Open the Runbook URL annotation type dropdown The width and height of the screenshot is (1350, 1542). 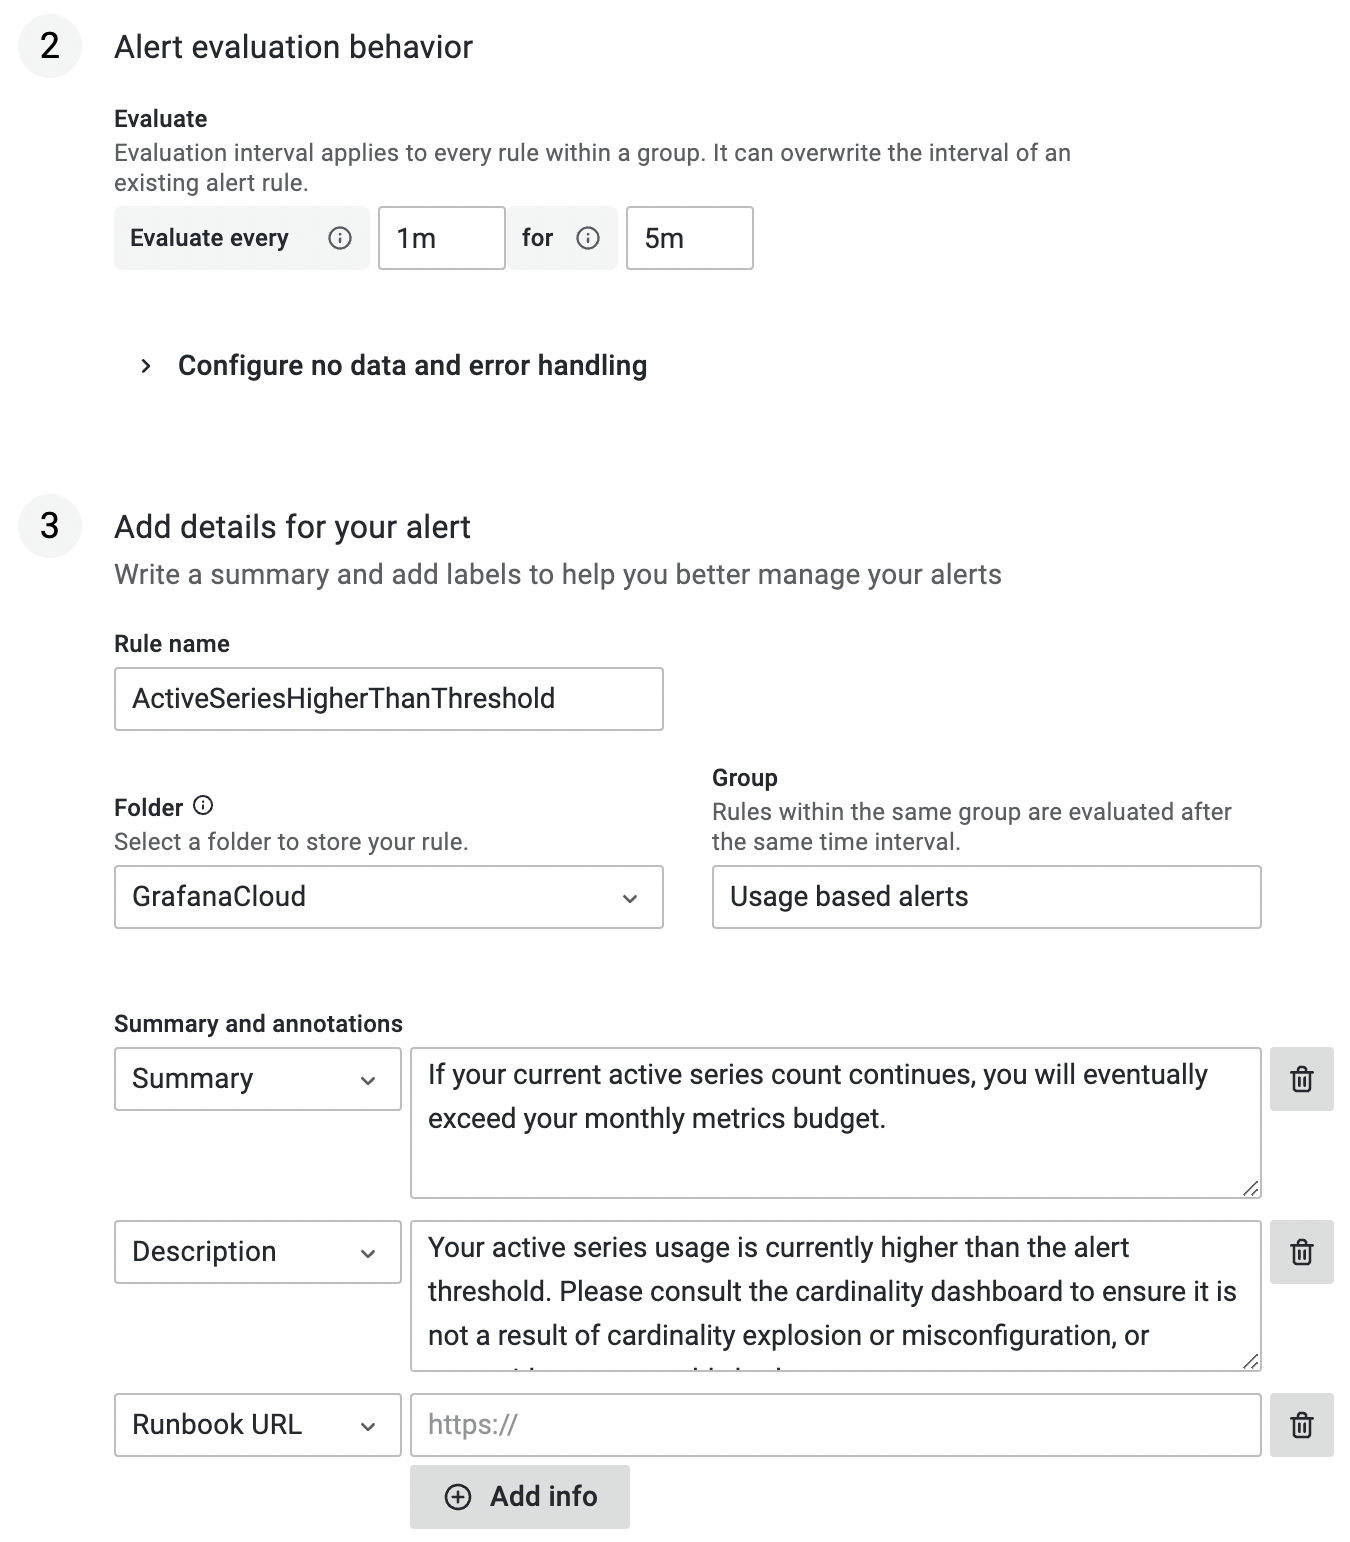click(x=257, y=1425)
